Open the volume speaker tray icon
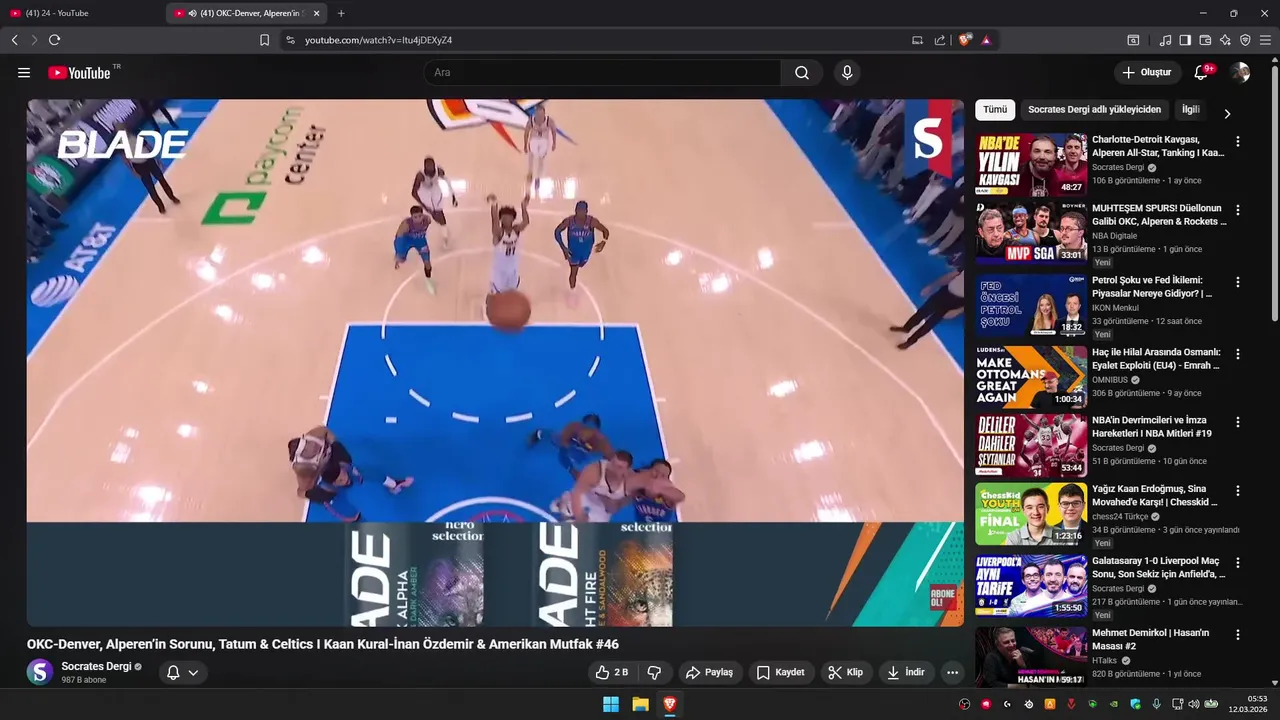The width and height of the screenshot is (1280, 720). 1193,704
